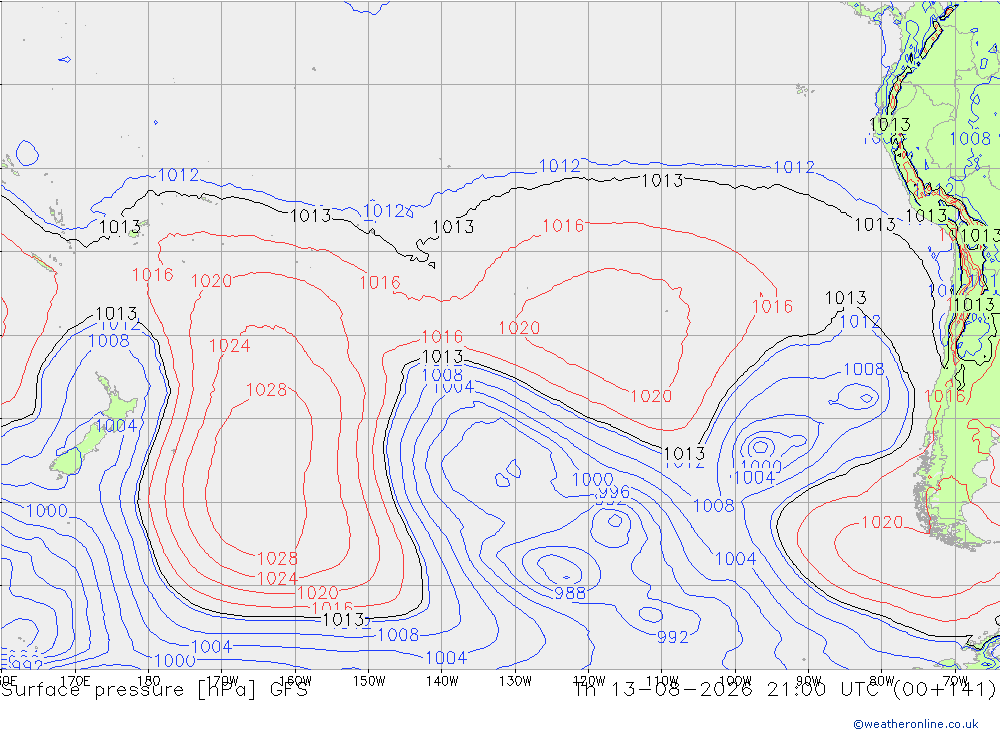Click the blue 1008 label over northern South America
Image resolution: width=1000 pixels, height=733 pixels.
coord(970,138)
